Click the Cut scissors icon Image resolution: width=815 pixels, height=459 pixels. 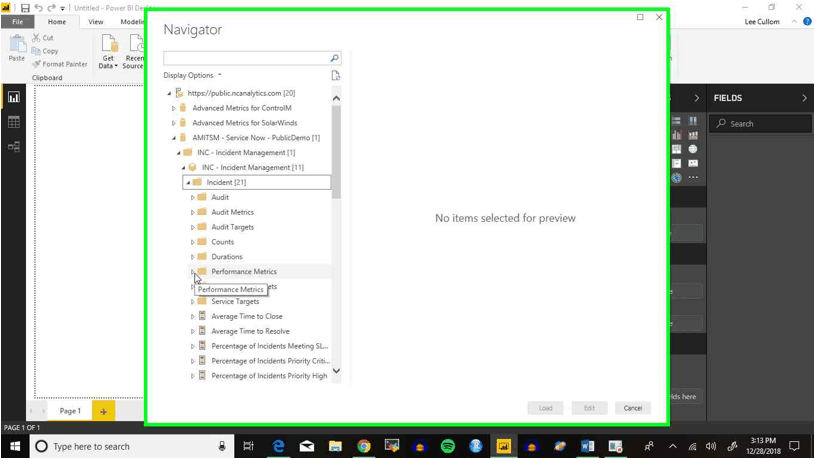(x=36, y=37)
